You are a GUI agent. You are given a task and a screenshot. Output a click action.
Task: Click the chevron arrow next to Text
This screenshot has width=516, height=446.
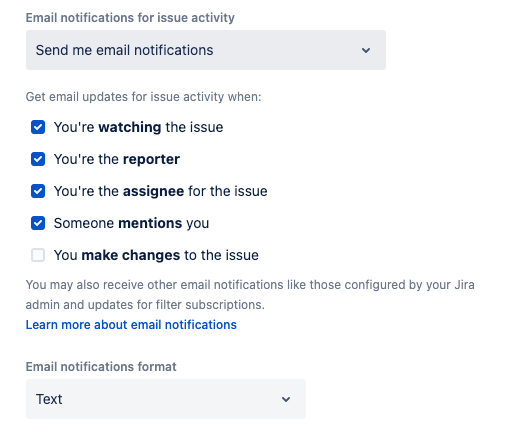coord(286,399)
